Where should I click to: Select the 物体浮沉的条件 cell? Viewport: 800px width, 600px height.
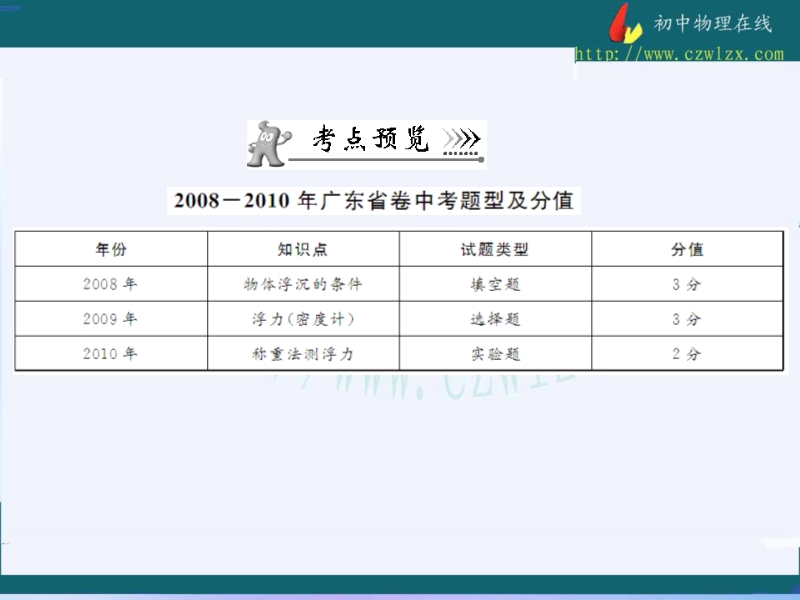click(303, 284)
